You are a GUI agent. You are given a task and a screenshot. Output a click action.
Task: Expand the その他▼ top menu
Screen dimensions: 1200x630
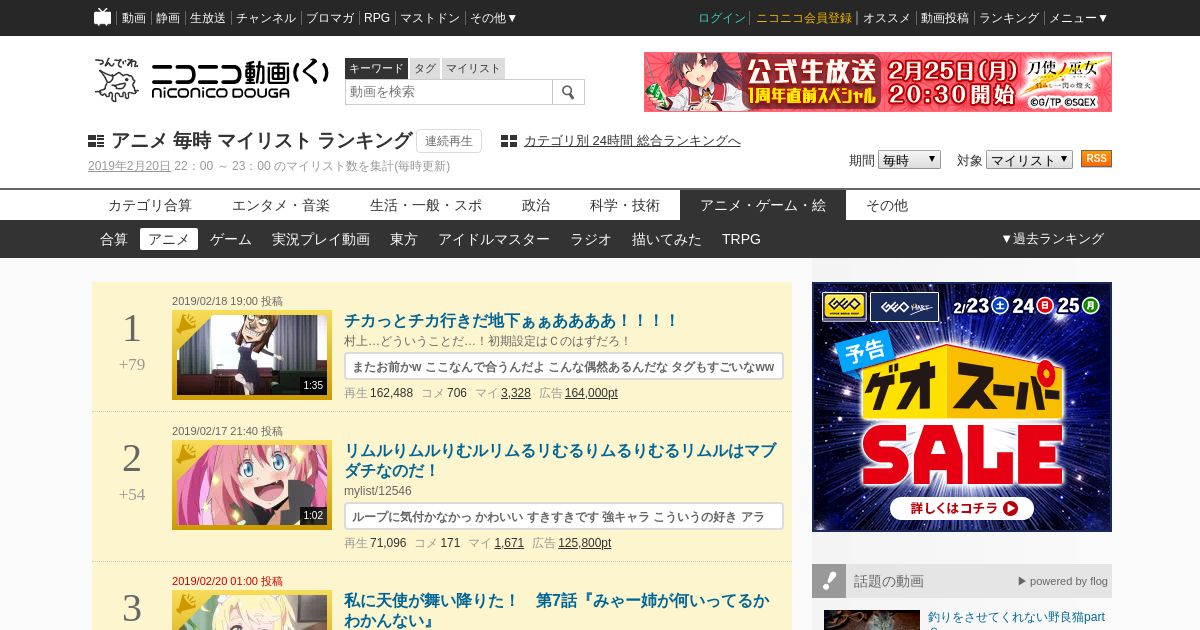(494, 18)
